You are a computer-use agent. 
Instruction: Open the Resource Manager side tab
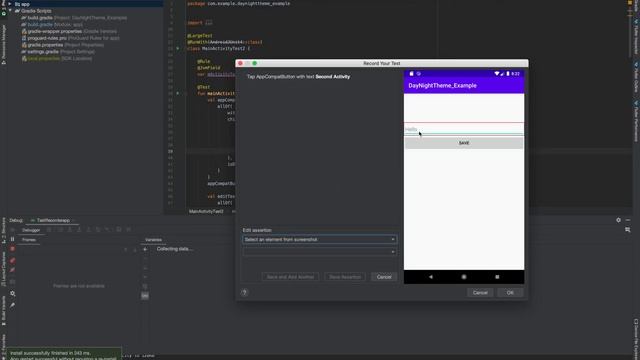[x=4, y=44]
